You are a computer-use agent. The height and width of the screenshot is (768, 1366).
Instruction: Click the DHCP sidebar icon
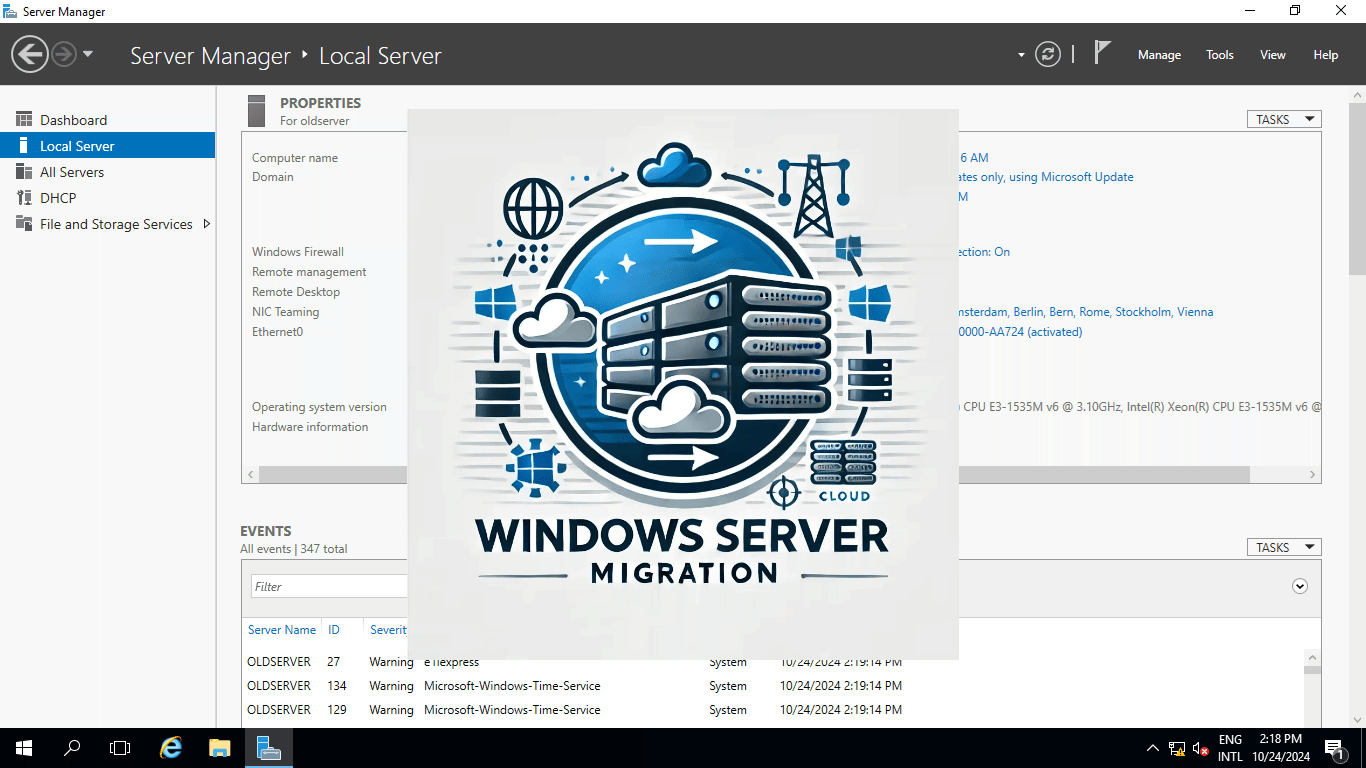(x=24, y=198)
